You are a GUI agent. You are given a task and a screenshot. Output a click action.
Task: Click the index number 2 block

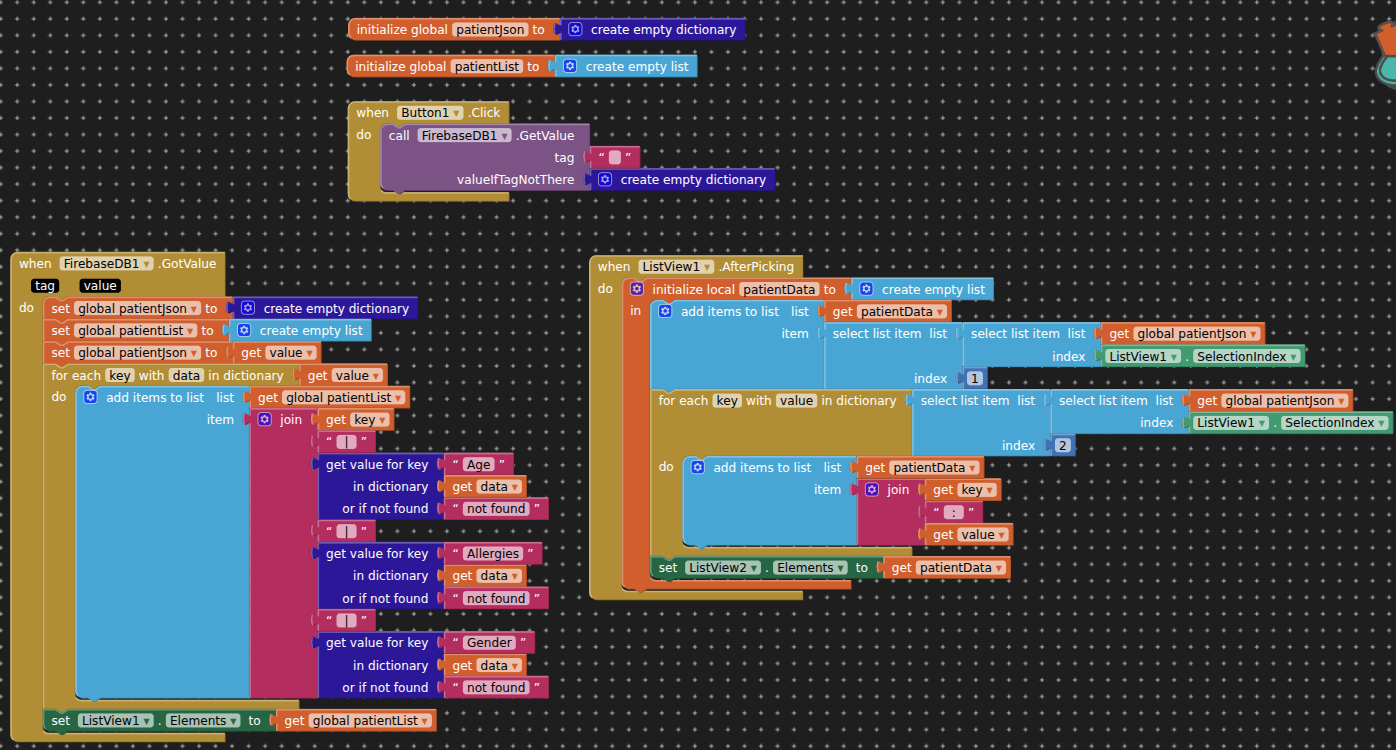click(x=1062, y=446)
